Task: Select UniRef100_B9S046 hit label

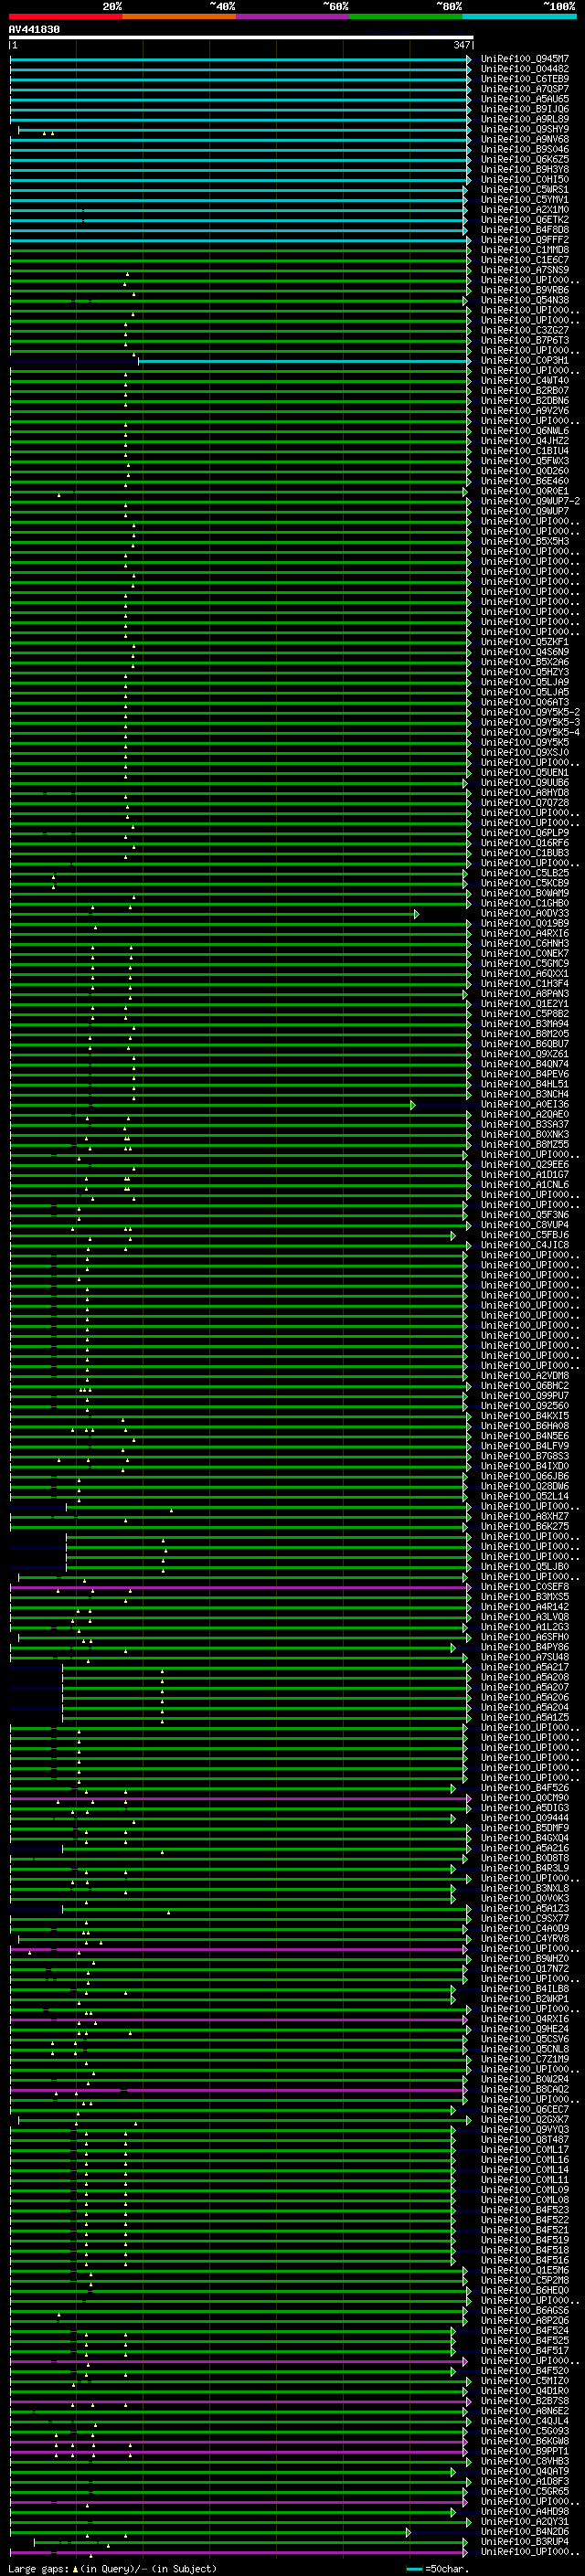Action: [x=525, y=149]
